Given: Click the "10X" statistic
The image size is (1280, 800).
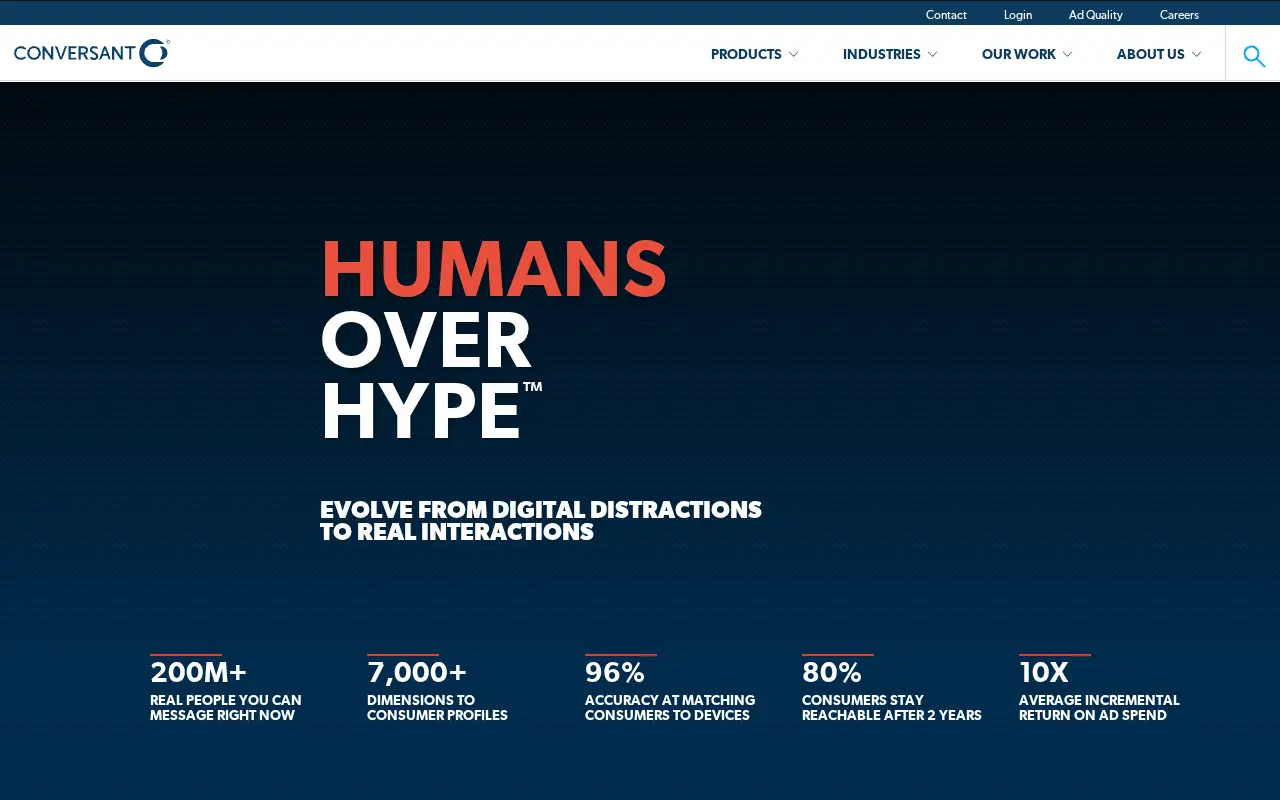Looking at the screenshot, I should pyautogui.click(x=1044, y=672).
